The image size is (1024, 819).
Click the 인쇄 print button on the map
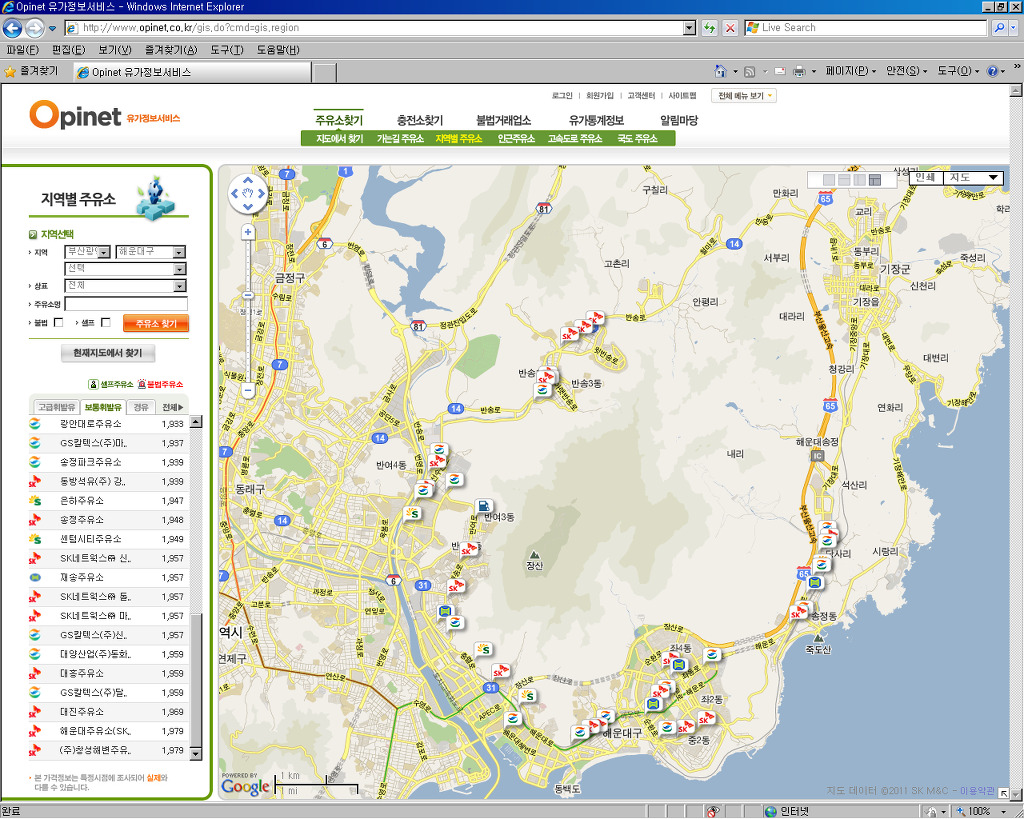(x=925, y=178)
